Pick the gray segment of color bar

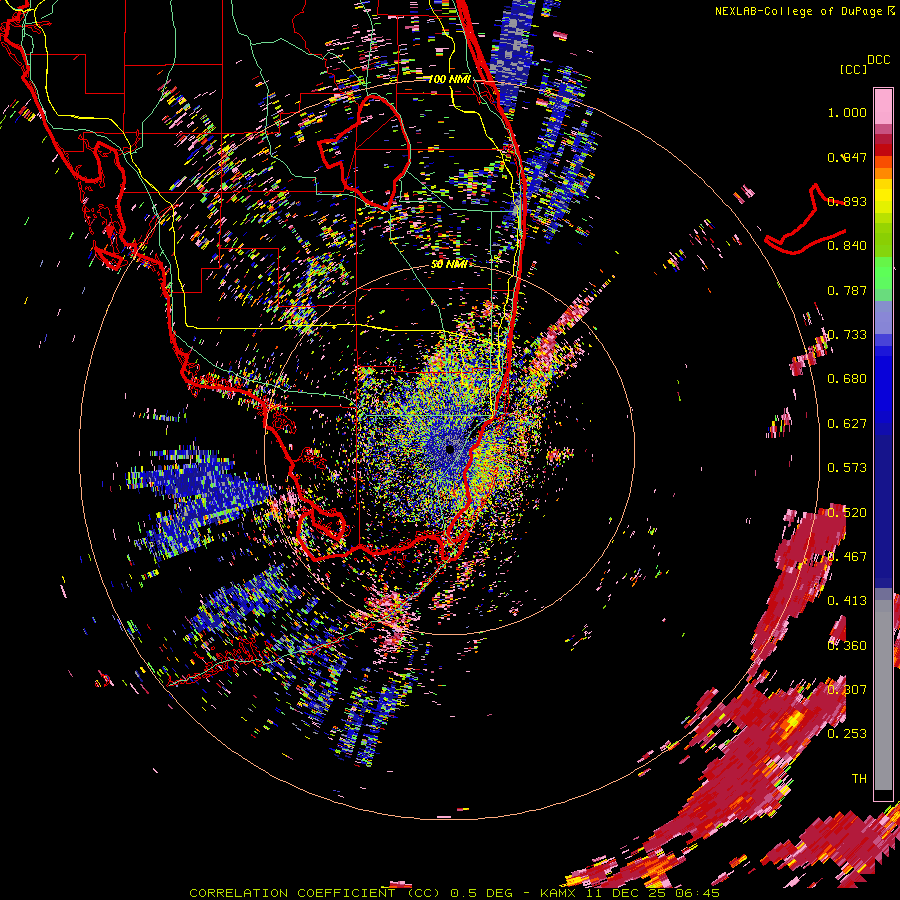pos(883,695)
